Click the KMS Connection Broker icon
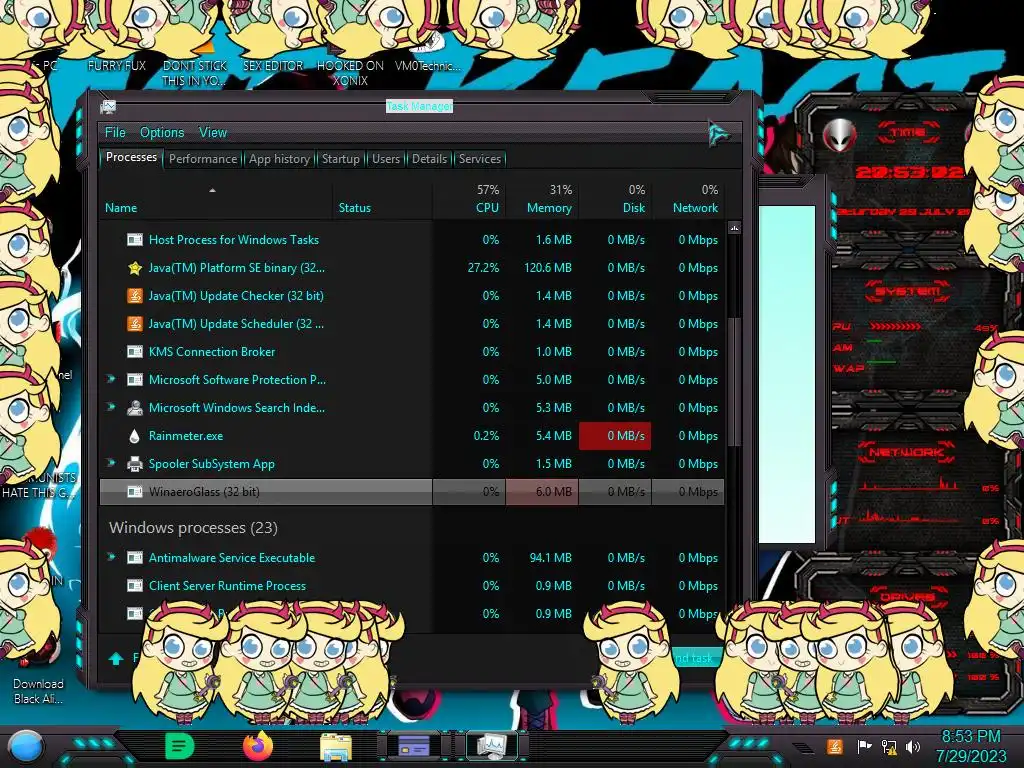 135,352
